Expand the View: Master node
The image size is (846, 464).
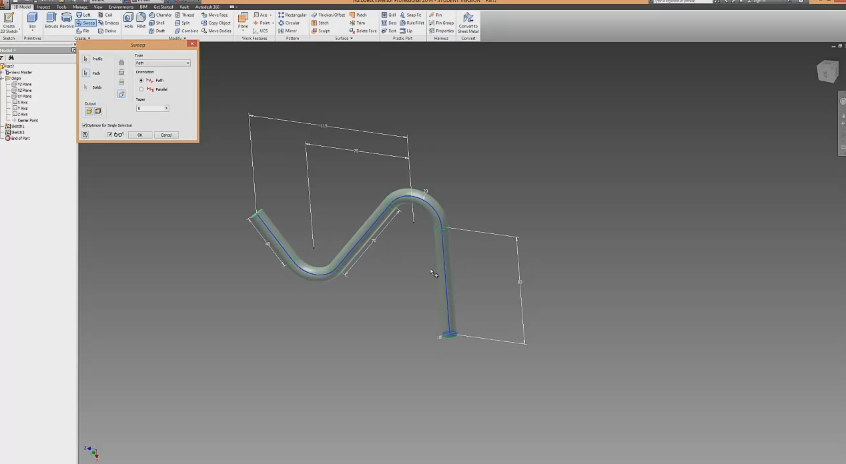(3, 72)
